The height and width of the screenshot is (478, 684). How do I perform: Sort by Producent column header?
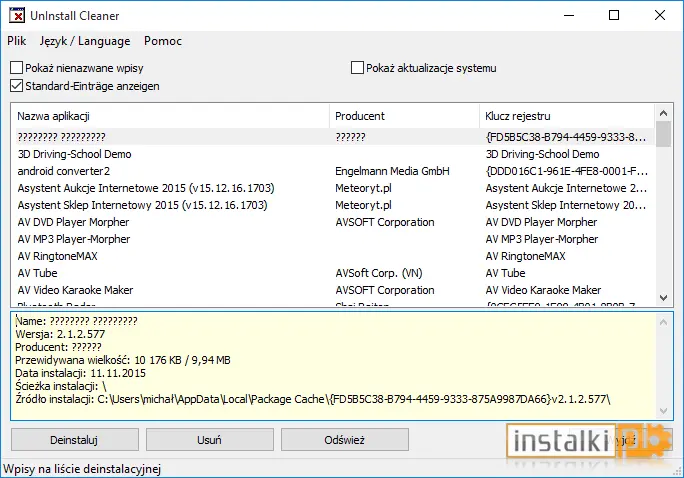click(x=404, y=116)
